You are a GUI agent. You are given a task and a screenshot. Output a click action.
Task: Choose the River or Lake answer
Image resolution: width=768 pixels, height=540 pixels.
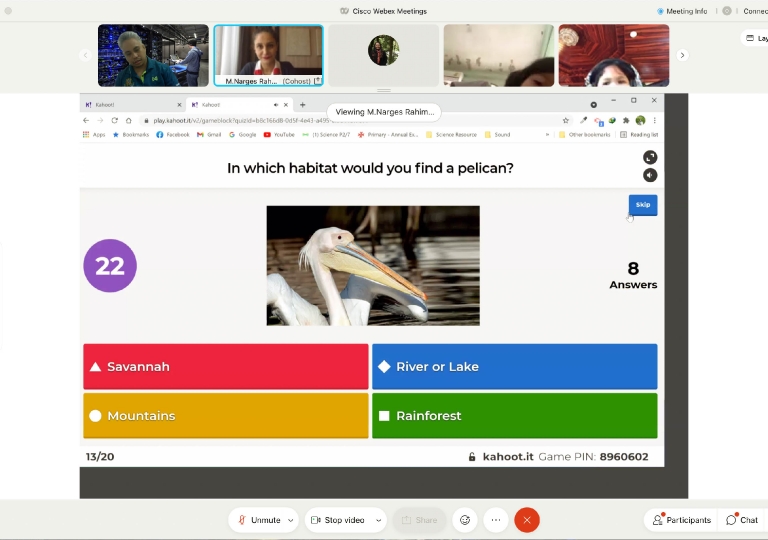point(515,367)
